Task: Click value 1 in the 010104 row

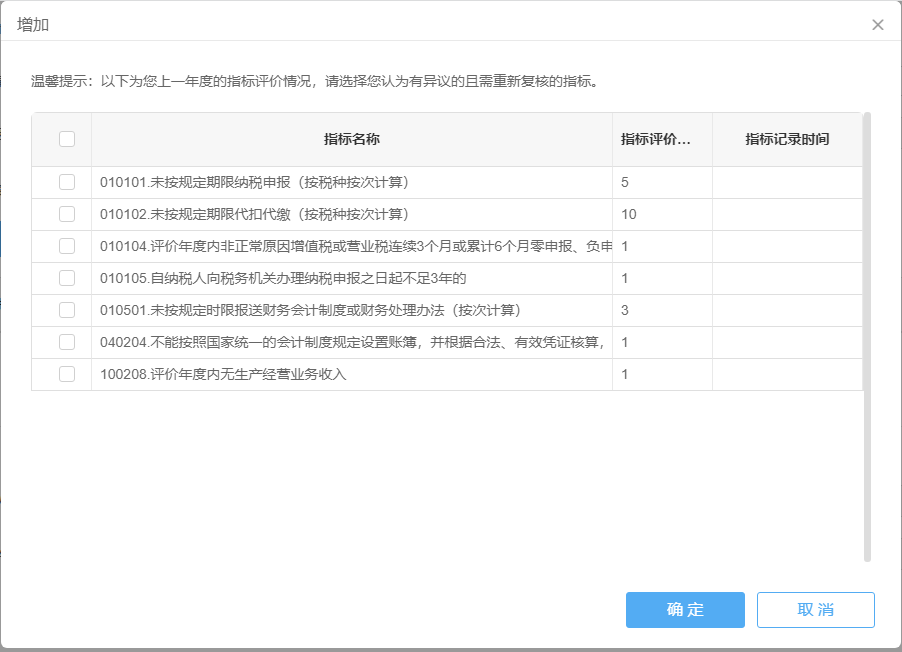Action: tap(625, 247)
